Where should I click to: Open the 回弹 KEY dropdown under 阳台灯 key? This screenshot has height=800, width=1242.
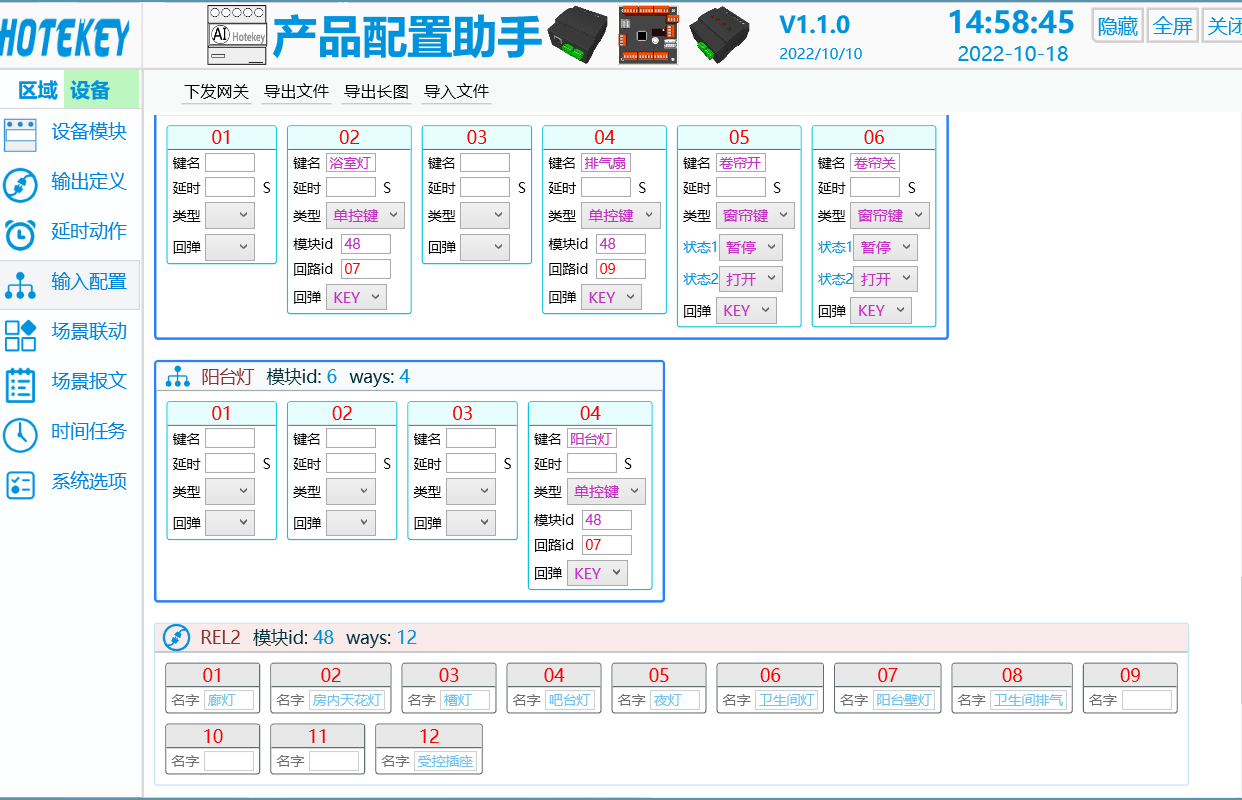(x=596, y=573)
